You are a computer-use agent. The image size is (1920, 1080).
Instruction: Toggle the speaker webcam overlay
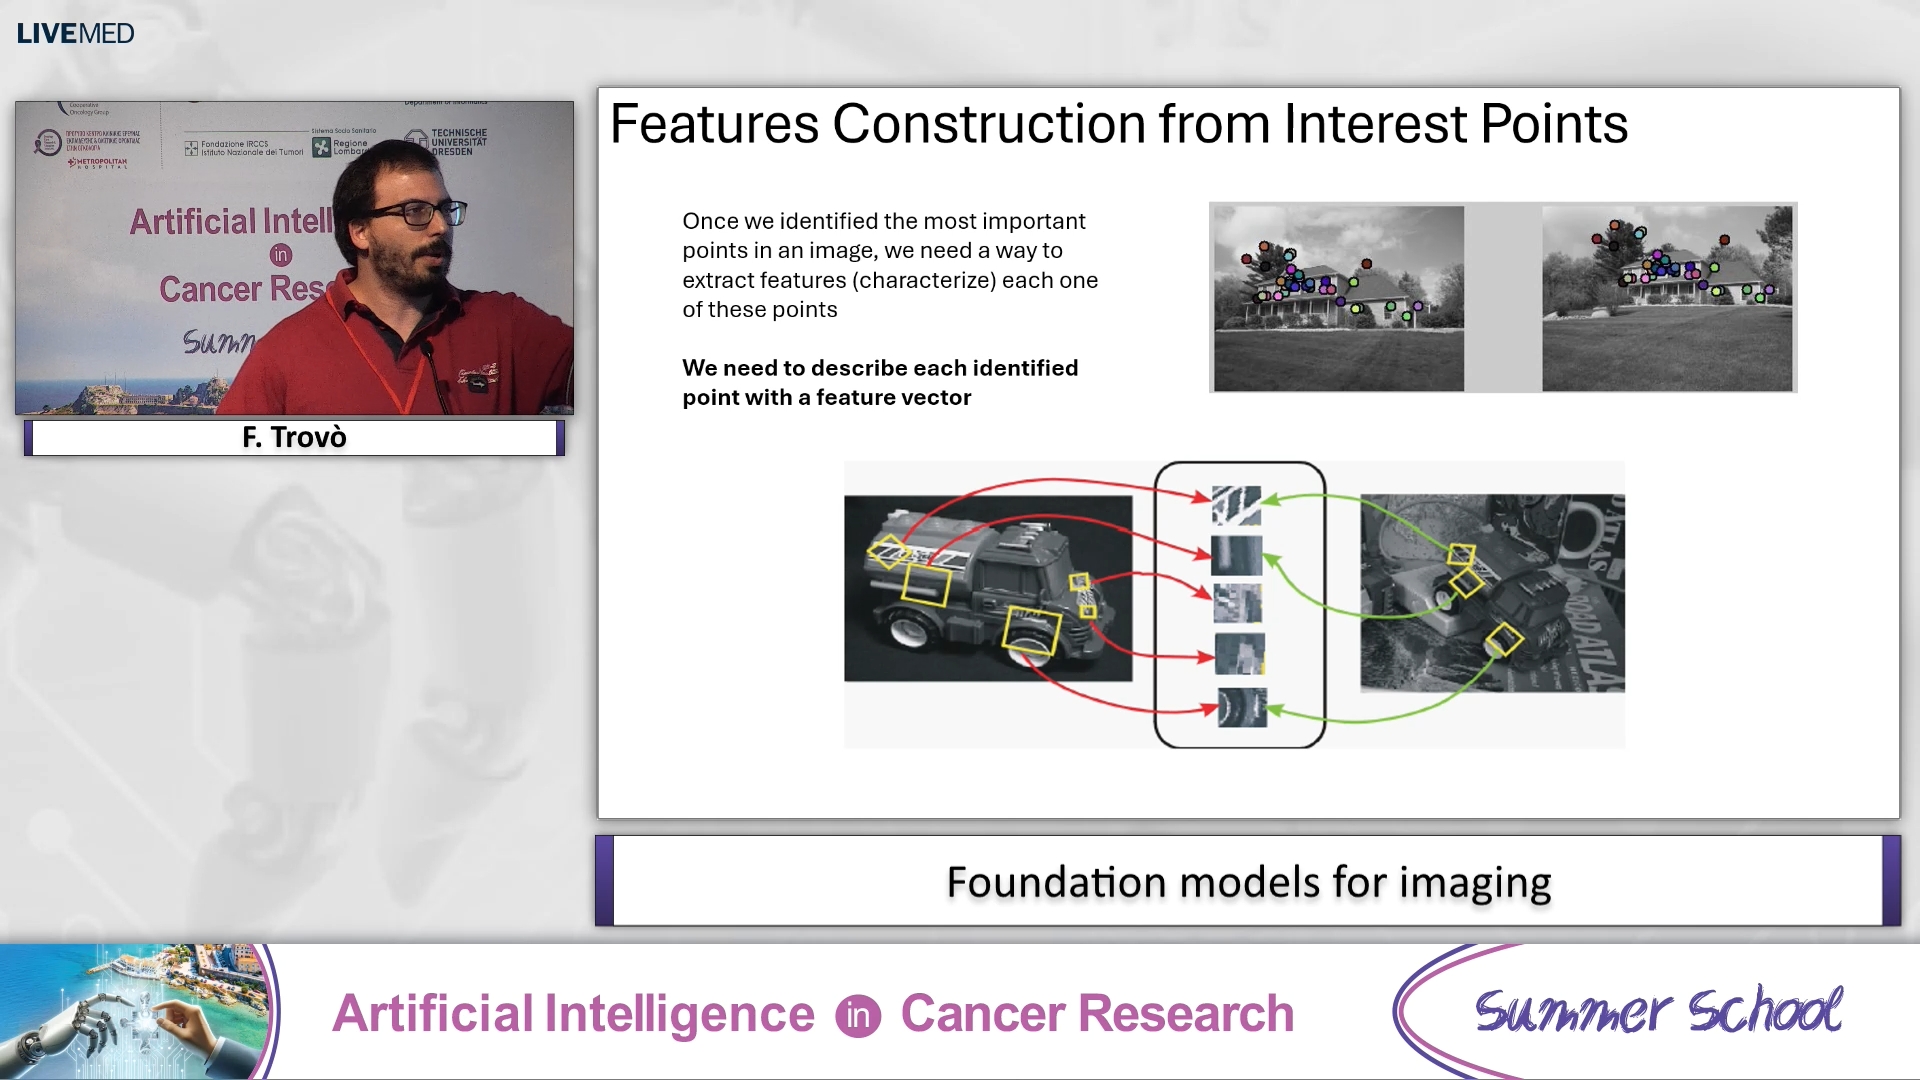click(293, 257)
